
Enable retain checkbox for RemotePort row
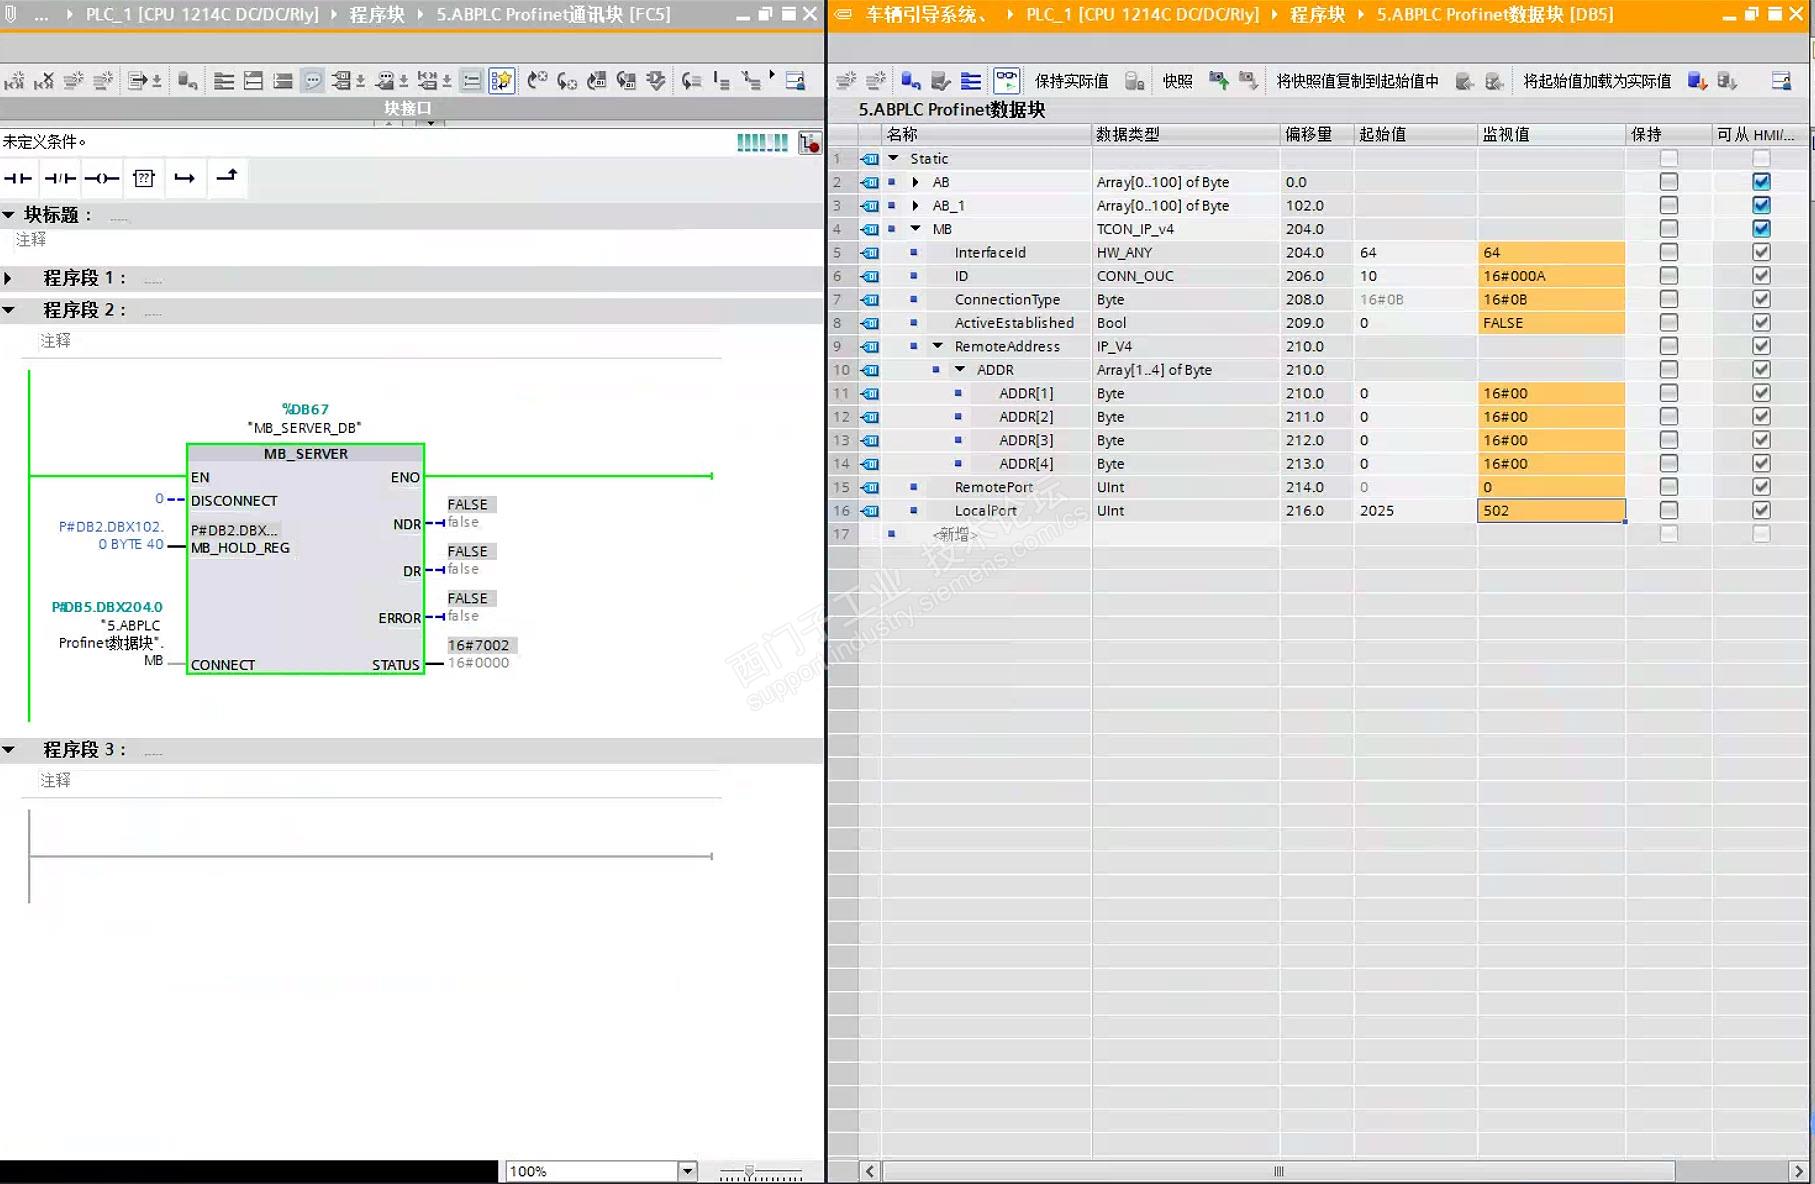(1668, 487)
